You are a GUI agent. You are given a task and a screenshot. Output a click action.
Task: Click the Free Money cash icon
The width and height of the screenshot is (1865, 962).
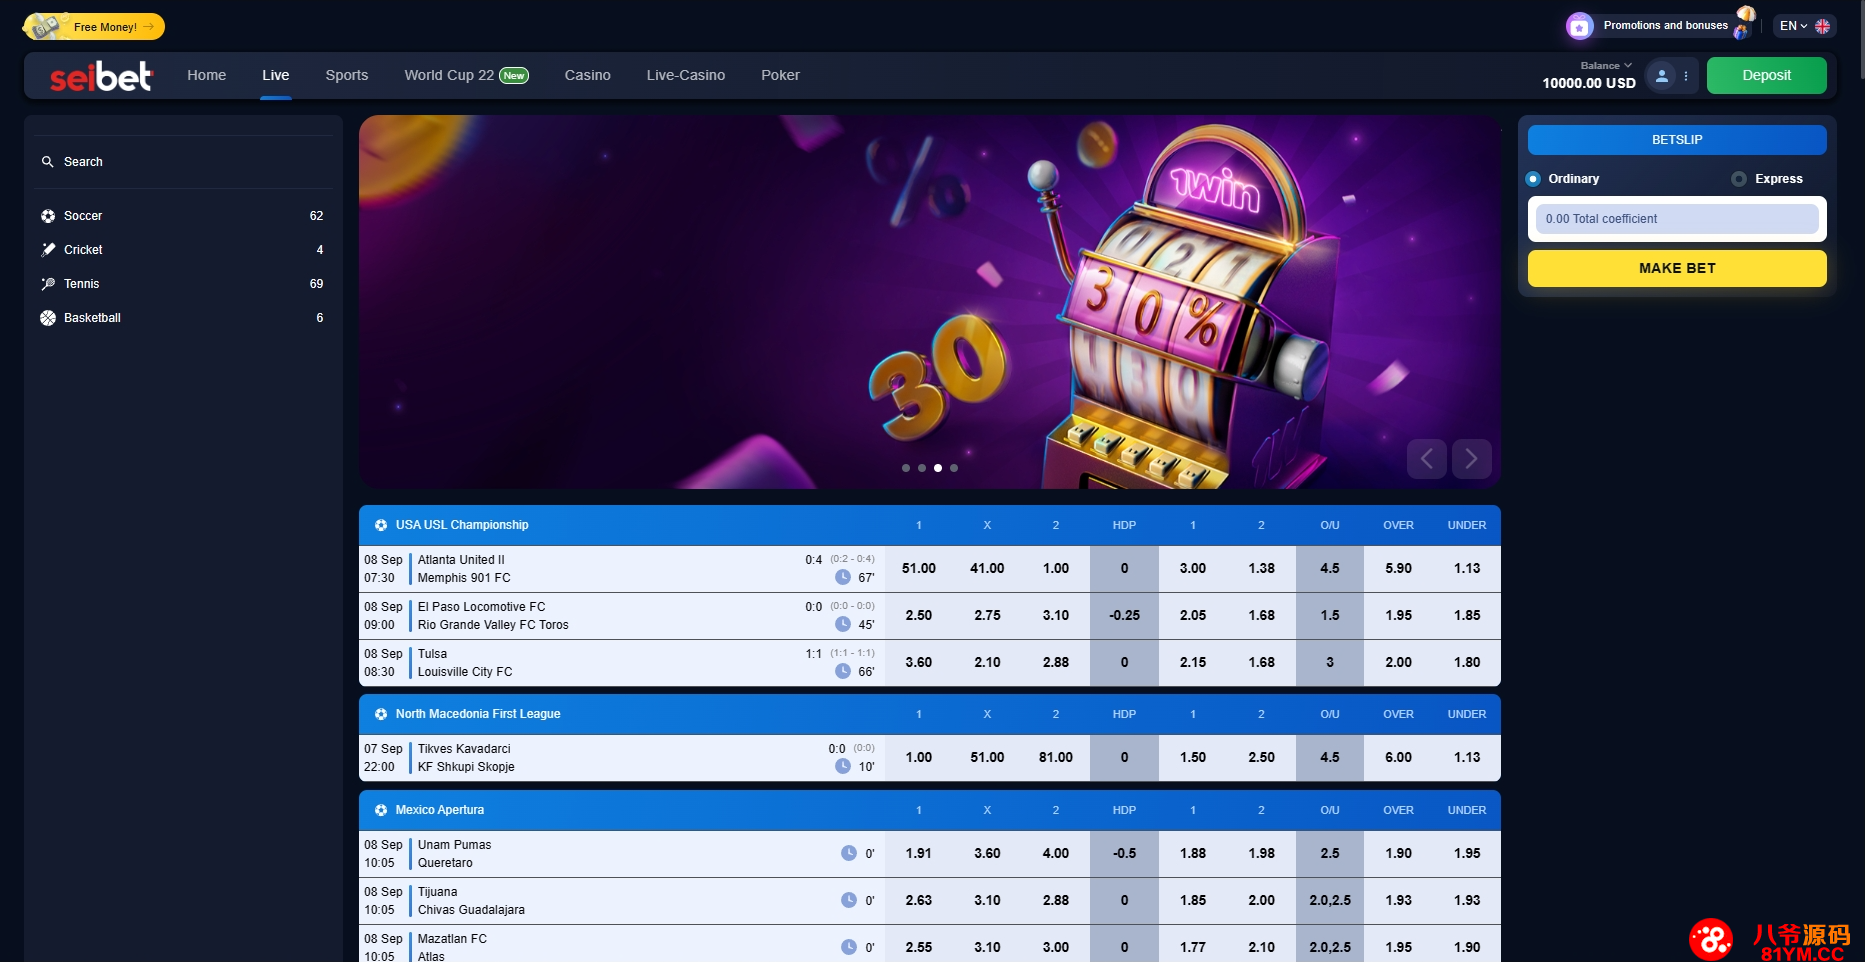pyautogui.click(x=44, y=27)
